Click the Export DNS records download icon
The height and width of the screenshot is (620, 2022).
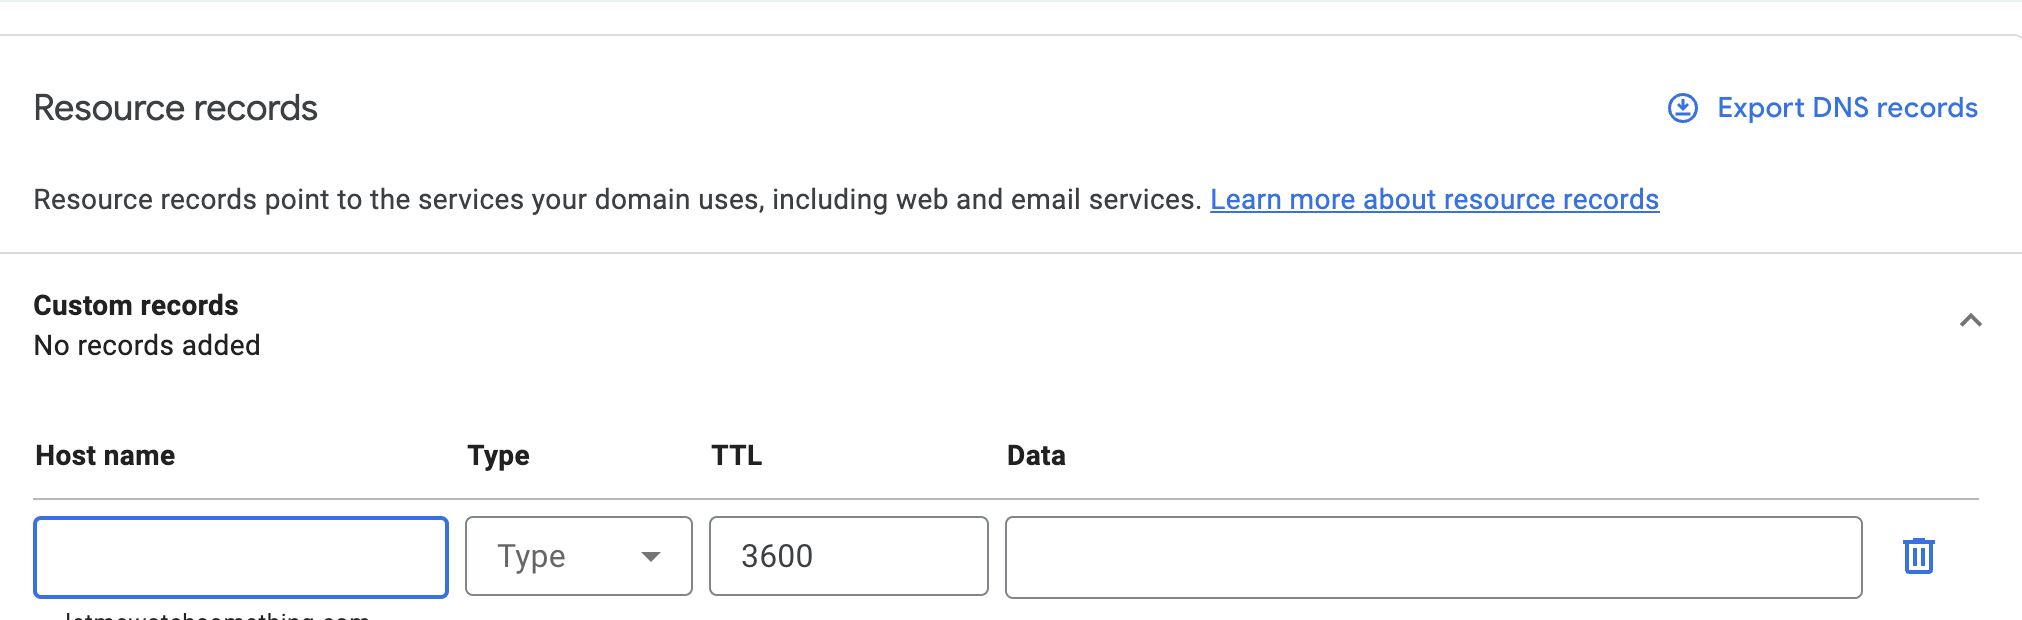[x=1683, y=108]
